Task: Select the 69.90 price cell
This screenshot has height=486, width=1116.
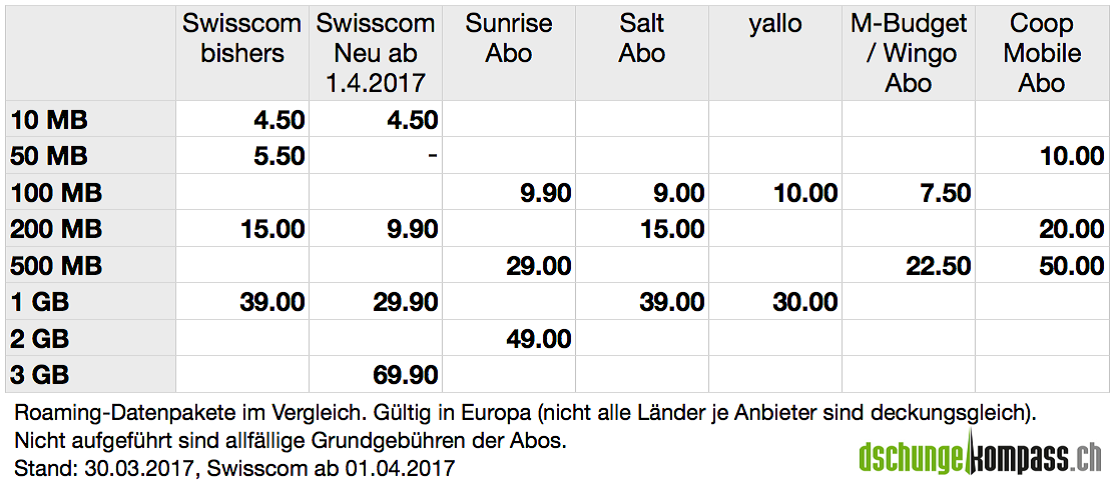Action: 404,375
